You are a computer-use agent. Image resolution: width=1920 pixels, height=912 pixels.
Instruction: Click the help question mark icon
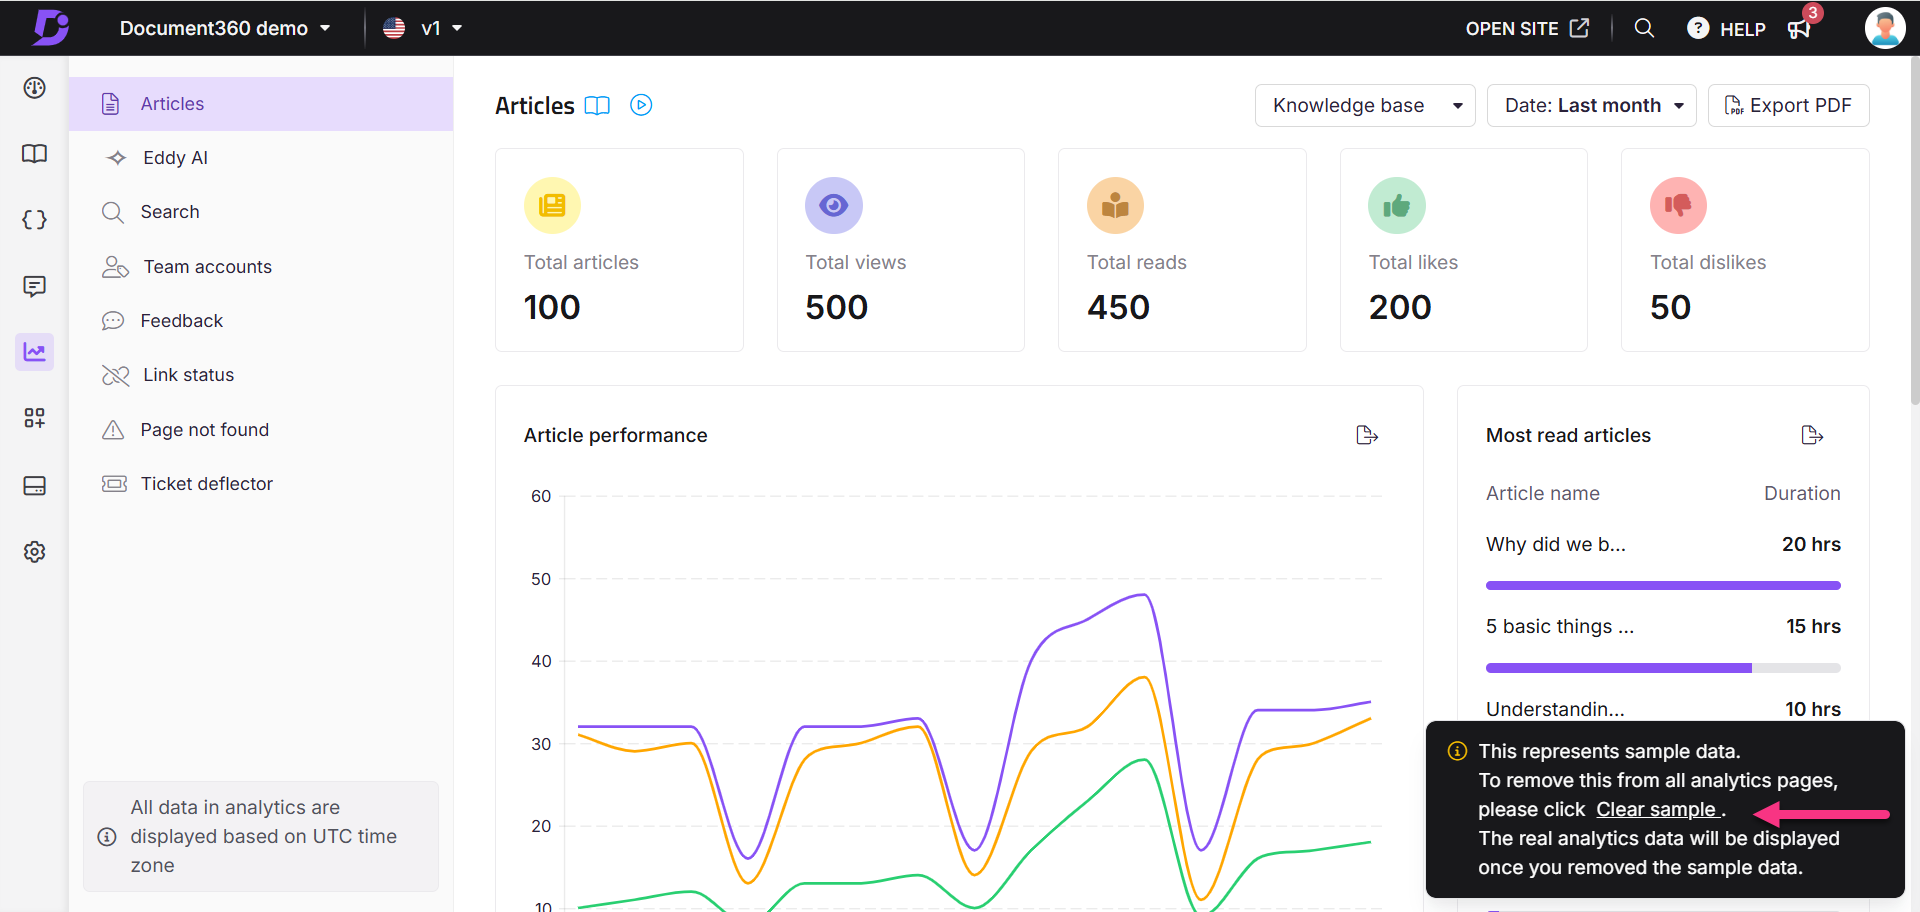pos(1698,28)
